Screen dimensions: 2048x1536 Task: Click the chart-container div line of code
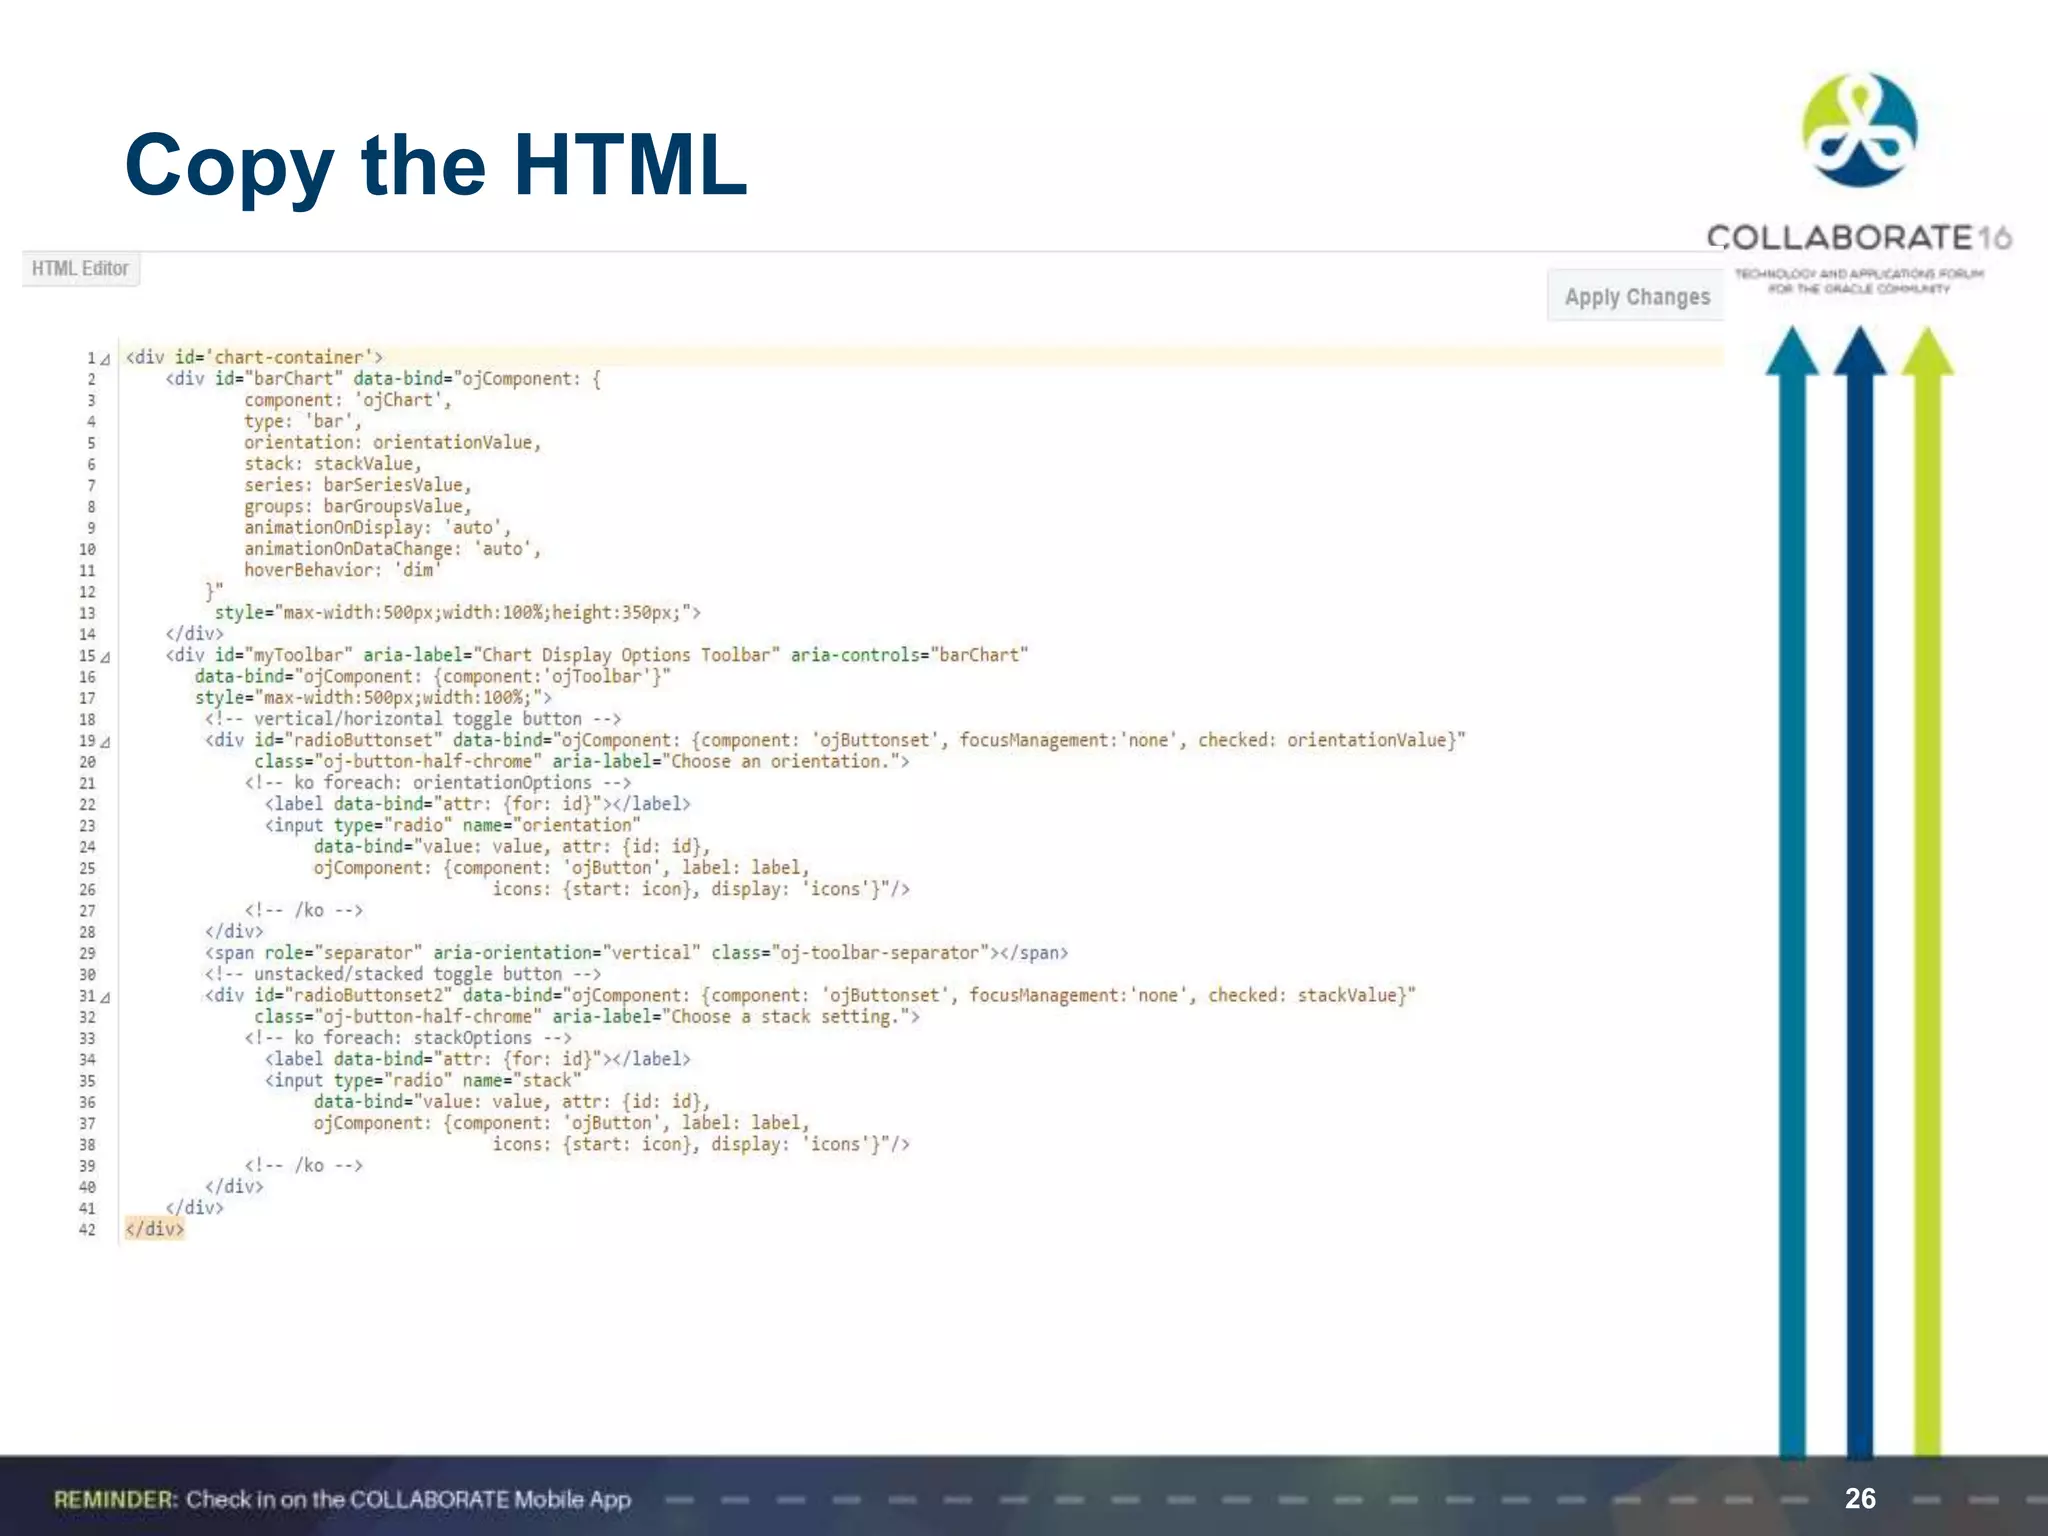click(254, 357)
